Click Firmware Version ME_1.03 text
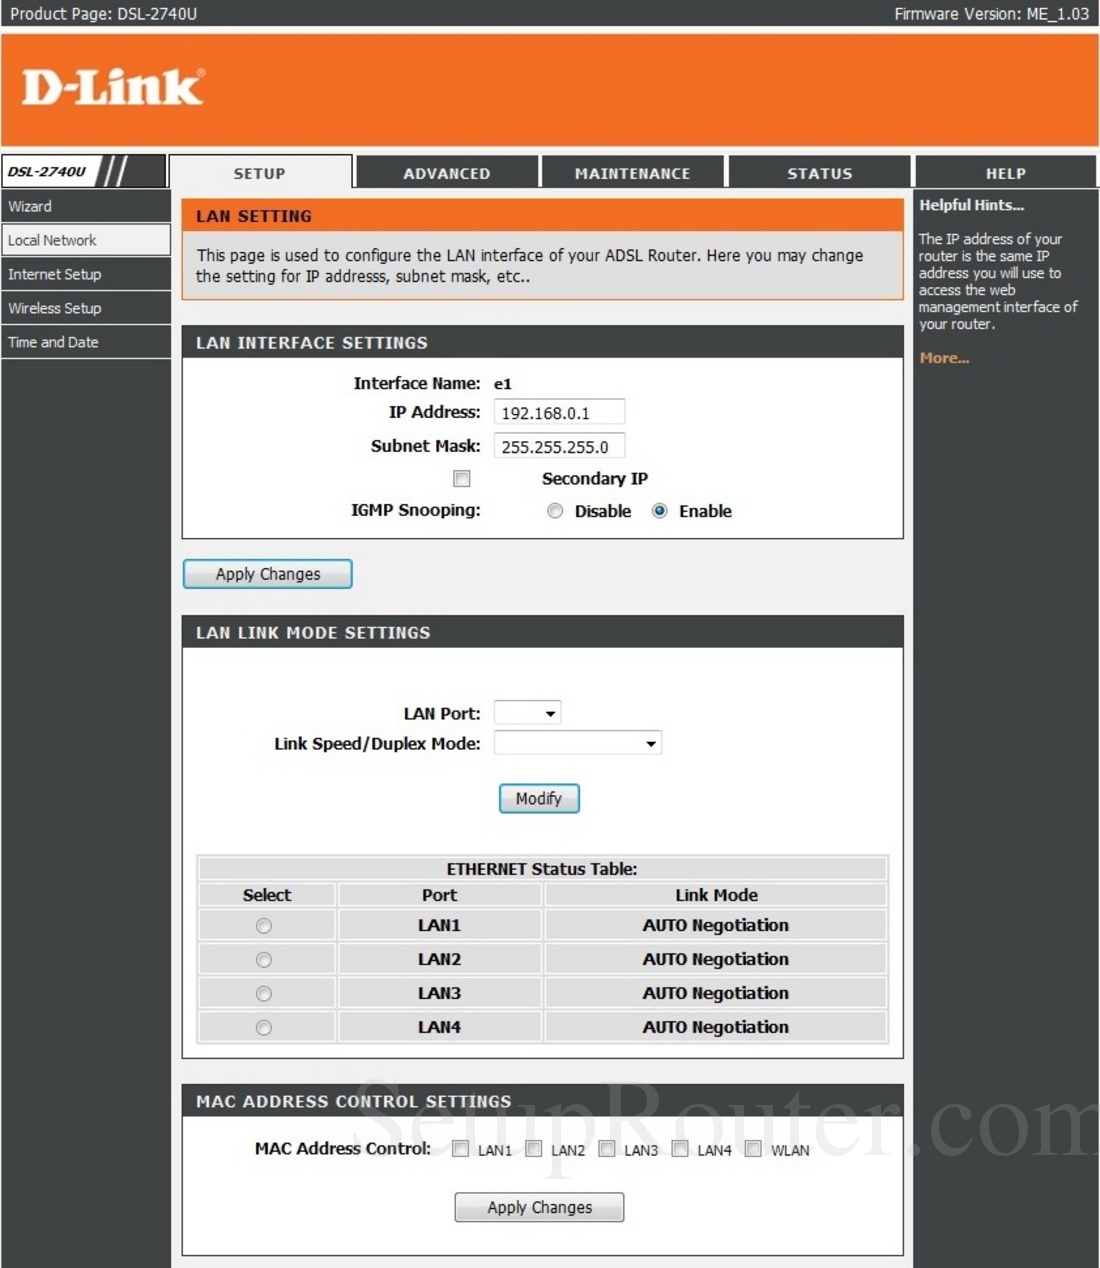Viewport: 1100px width, 1268px height. pyautogui.click(x=991, y=14)
